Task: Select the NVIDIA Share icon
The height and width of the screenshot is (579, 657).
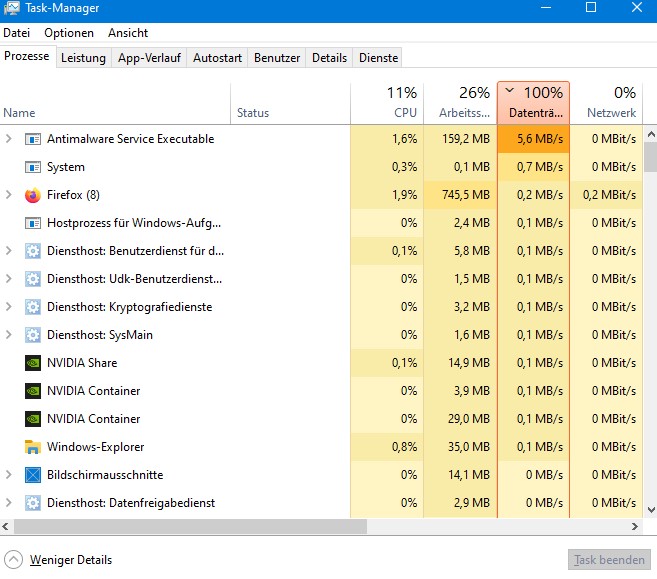Action: (33, 363)
